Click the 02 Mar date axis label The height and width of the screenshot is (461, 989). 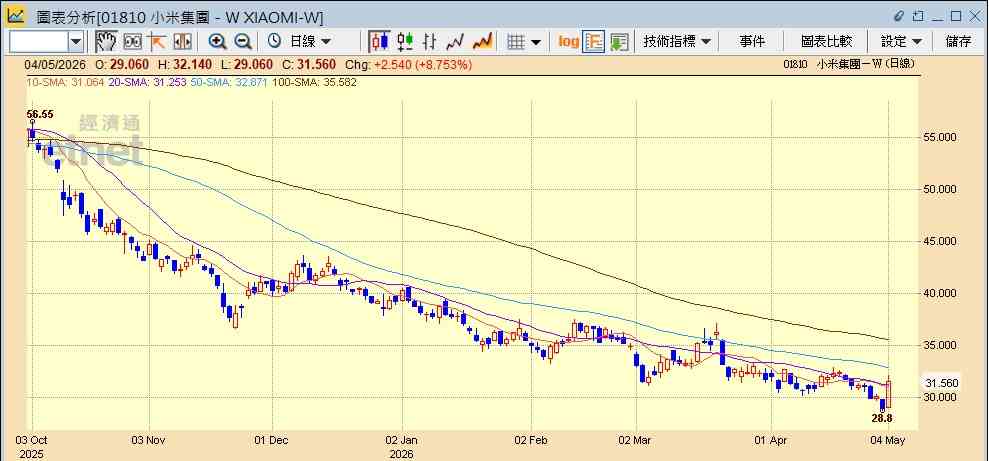pyautogui.click(x=636, y=441)
